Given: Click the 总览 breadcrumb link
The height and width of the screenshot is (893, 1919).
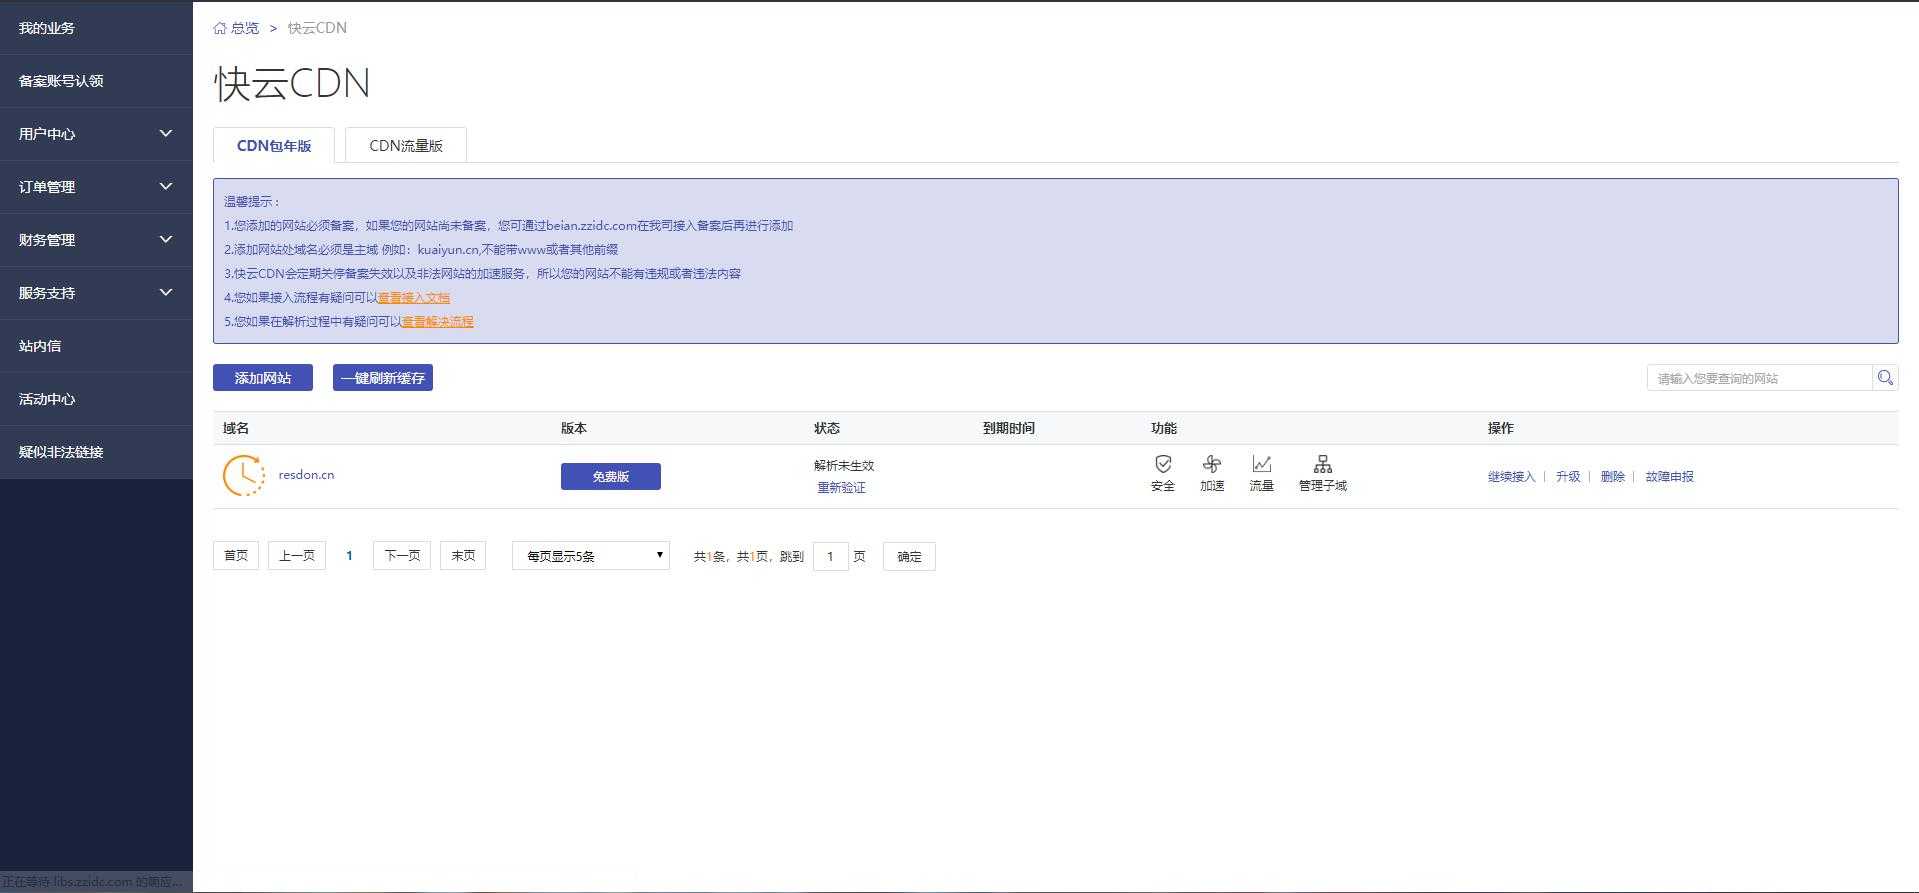Looking at the screenshot, I should click(245, 28).
